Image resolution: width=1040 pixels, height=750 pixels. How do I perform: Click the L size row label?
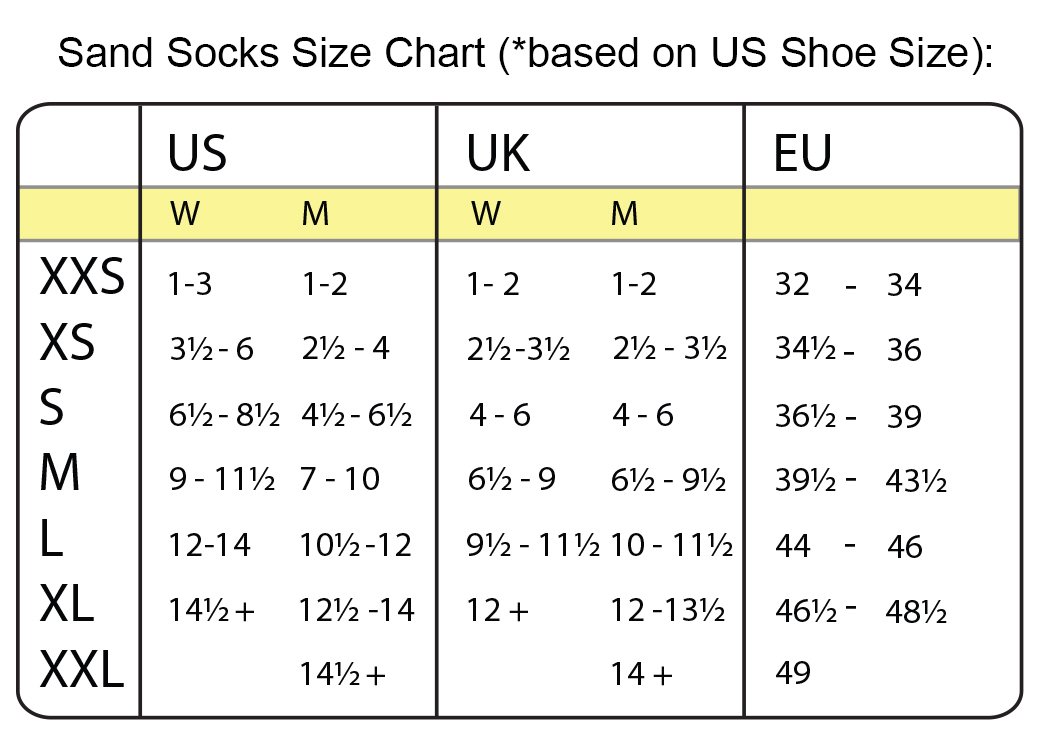[52, 540]
